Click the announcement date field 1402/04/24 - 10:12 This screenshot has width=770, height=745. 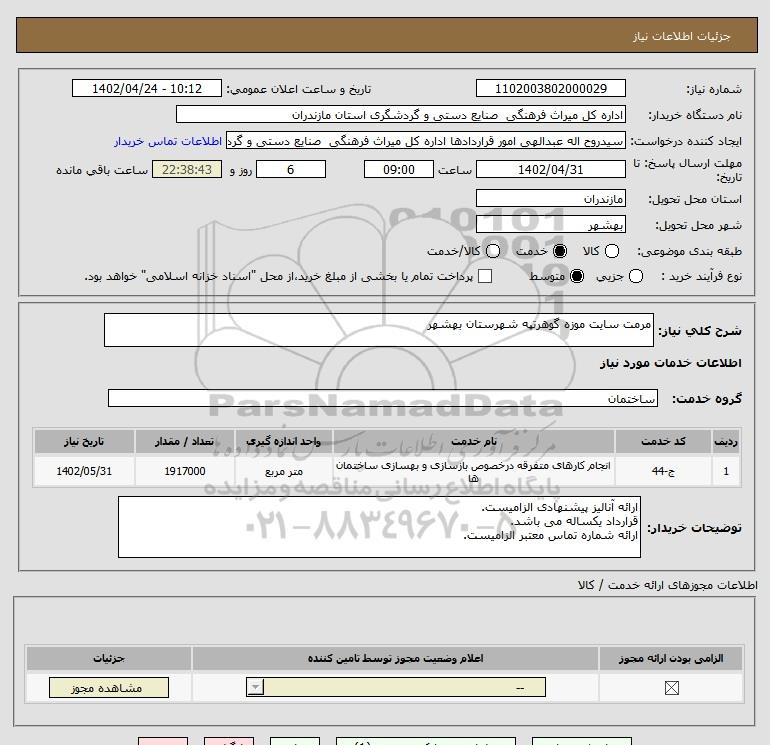[x=147, y=88]
